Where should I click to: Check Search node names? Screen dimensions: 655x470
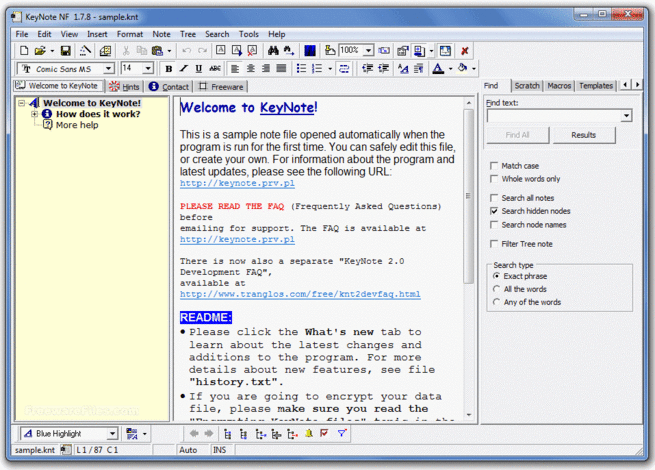click(x=494, y=225)
